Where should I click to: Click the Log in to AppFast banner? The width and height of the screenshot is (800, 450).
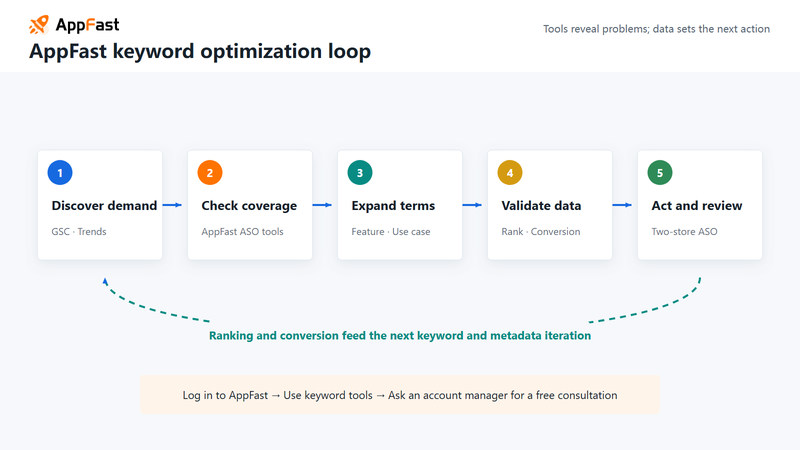[400, 395]
